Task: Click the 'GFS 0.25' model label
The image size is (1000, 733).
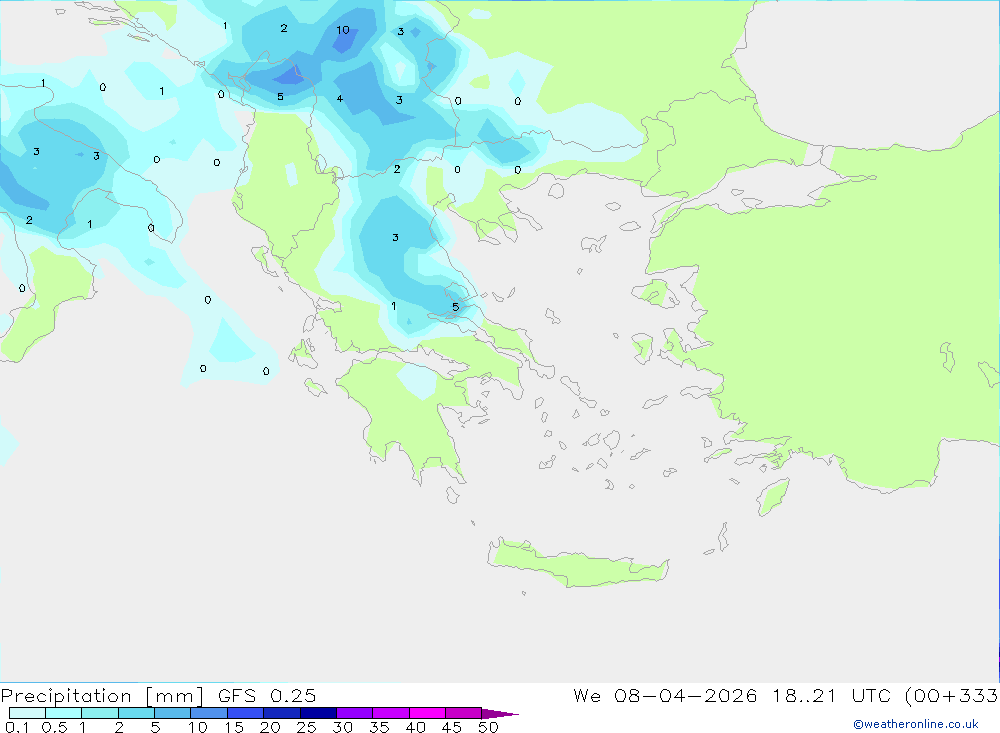Action: click(x=267, y=695)
